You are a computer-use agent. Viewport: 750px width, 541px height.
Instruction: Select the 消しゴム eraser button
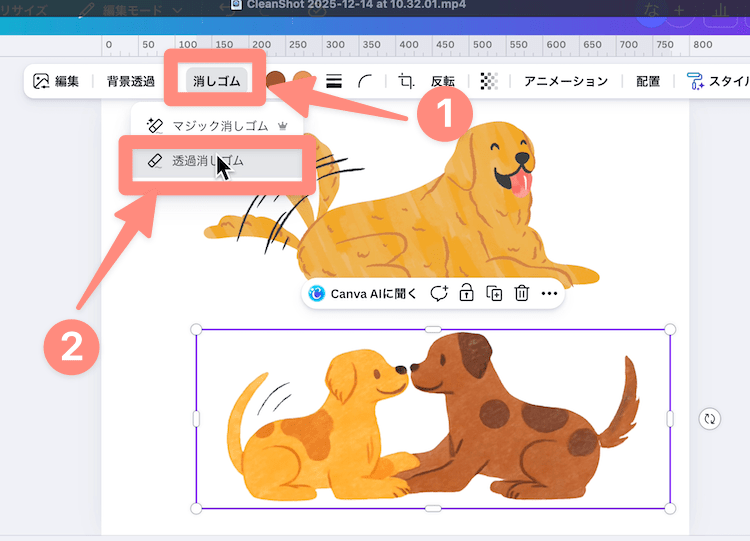pyautogui.click(x=216, y=81)
